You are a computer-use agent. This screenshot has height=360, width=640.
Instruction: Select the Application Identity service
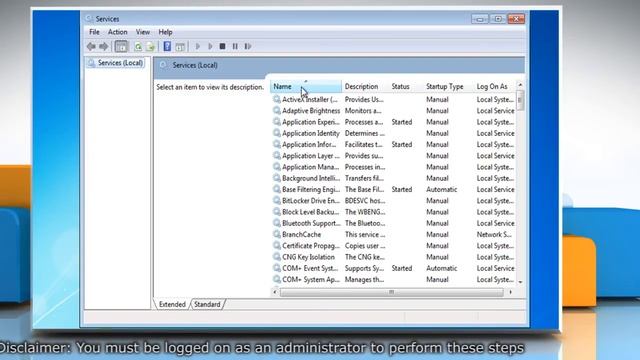(393, 133)
